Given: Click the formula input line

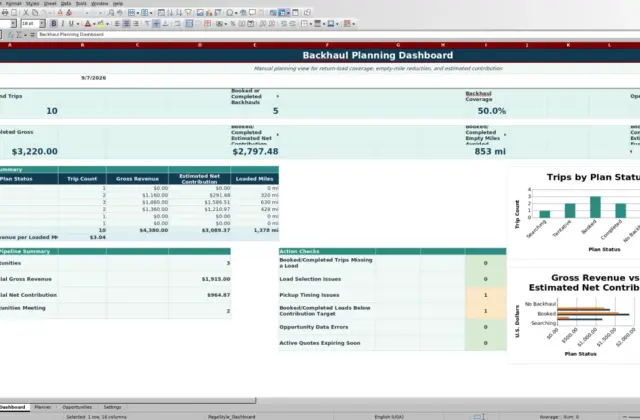Looking at the screenshot, I should [x=339, y=35].
